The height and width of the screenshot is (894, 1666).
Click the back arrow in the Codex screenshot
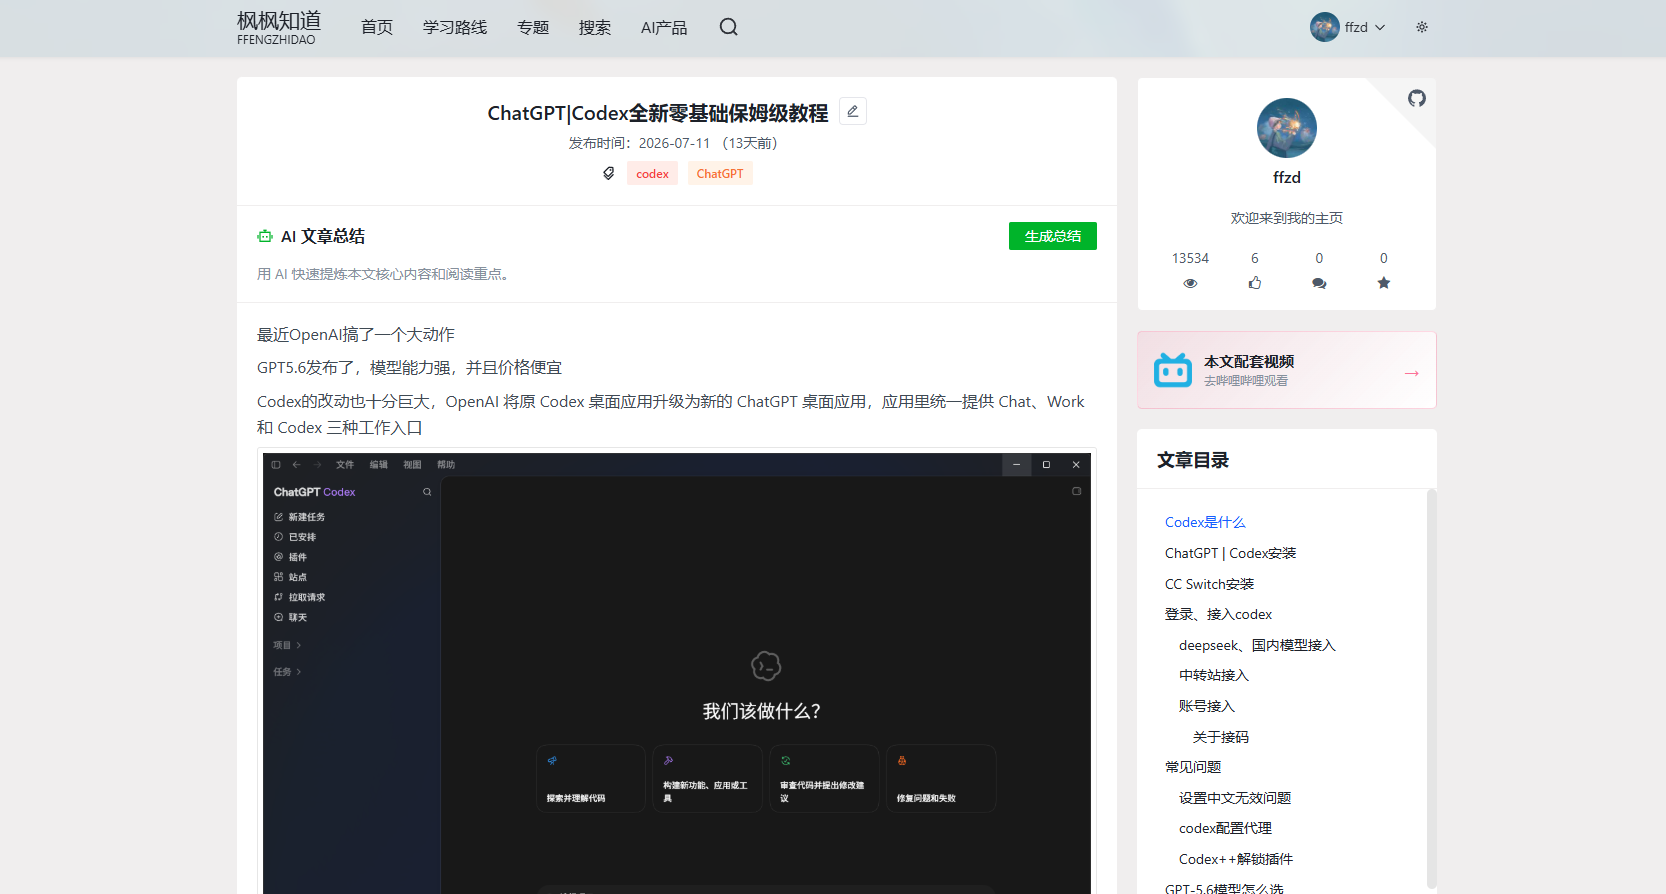pyautogui.click(x=296, y=465)
